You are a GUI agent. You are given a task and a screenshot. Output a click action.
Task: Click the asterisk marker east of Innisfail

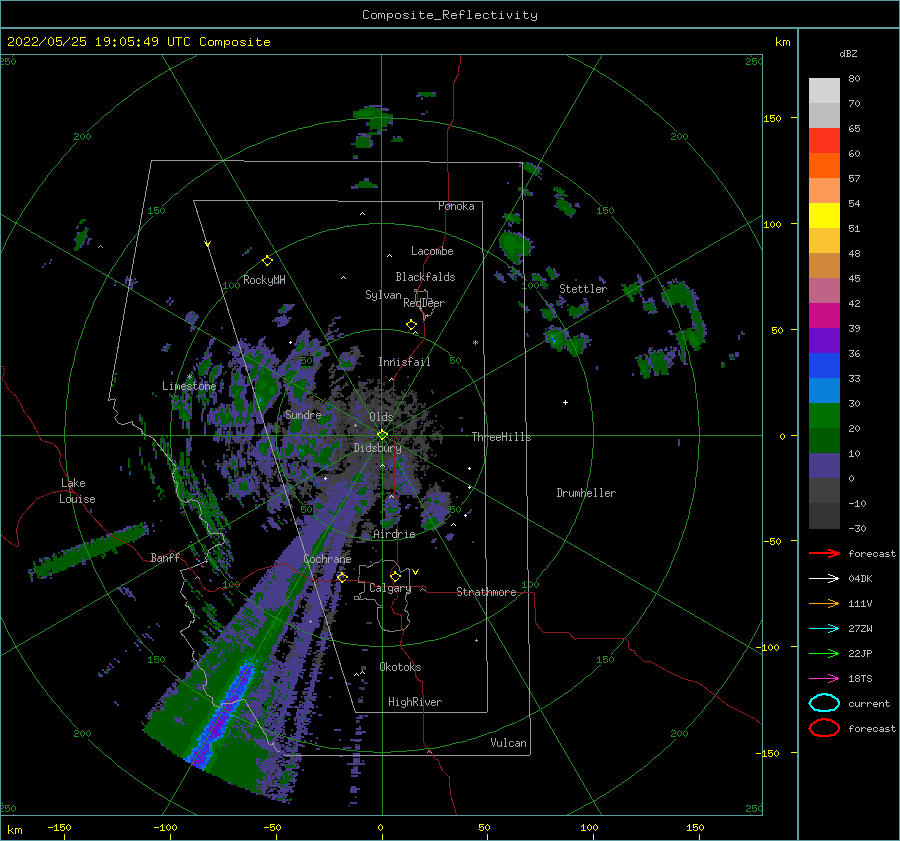(475, 343)
